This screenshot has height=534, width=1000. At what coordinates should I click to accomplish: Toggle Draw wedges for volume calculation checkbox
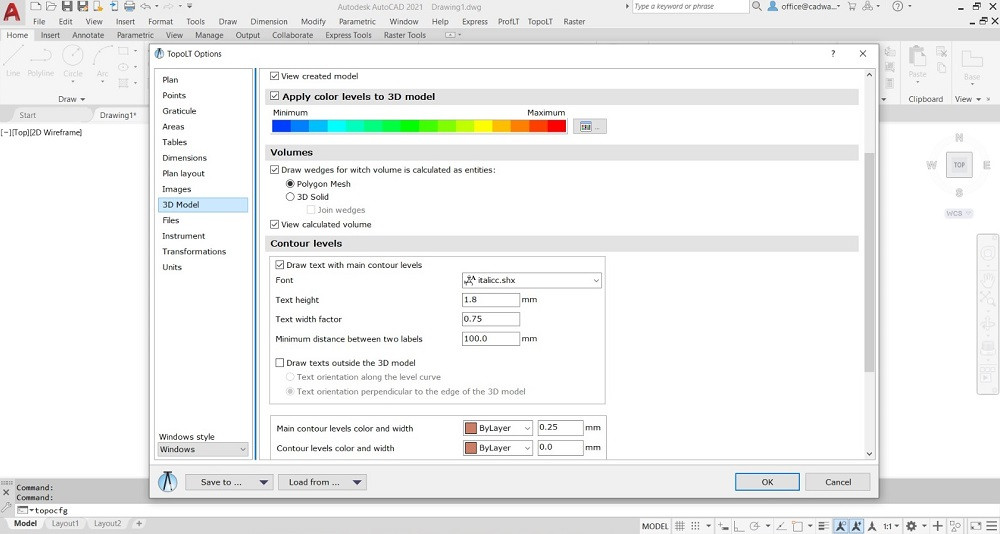pyautogui.click(x=275, y=170)
